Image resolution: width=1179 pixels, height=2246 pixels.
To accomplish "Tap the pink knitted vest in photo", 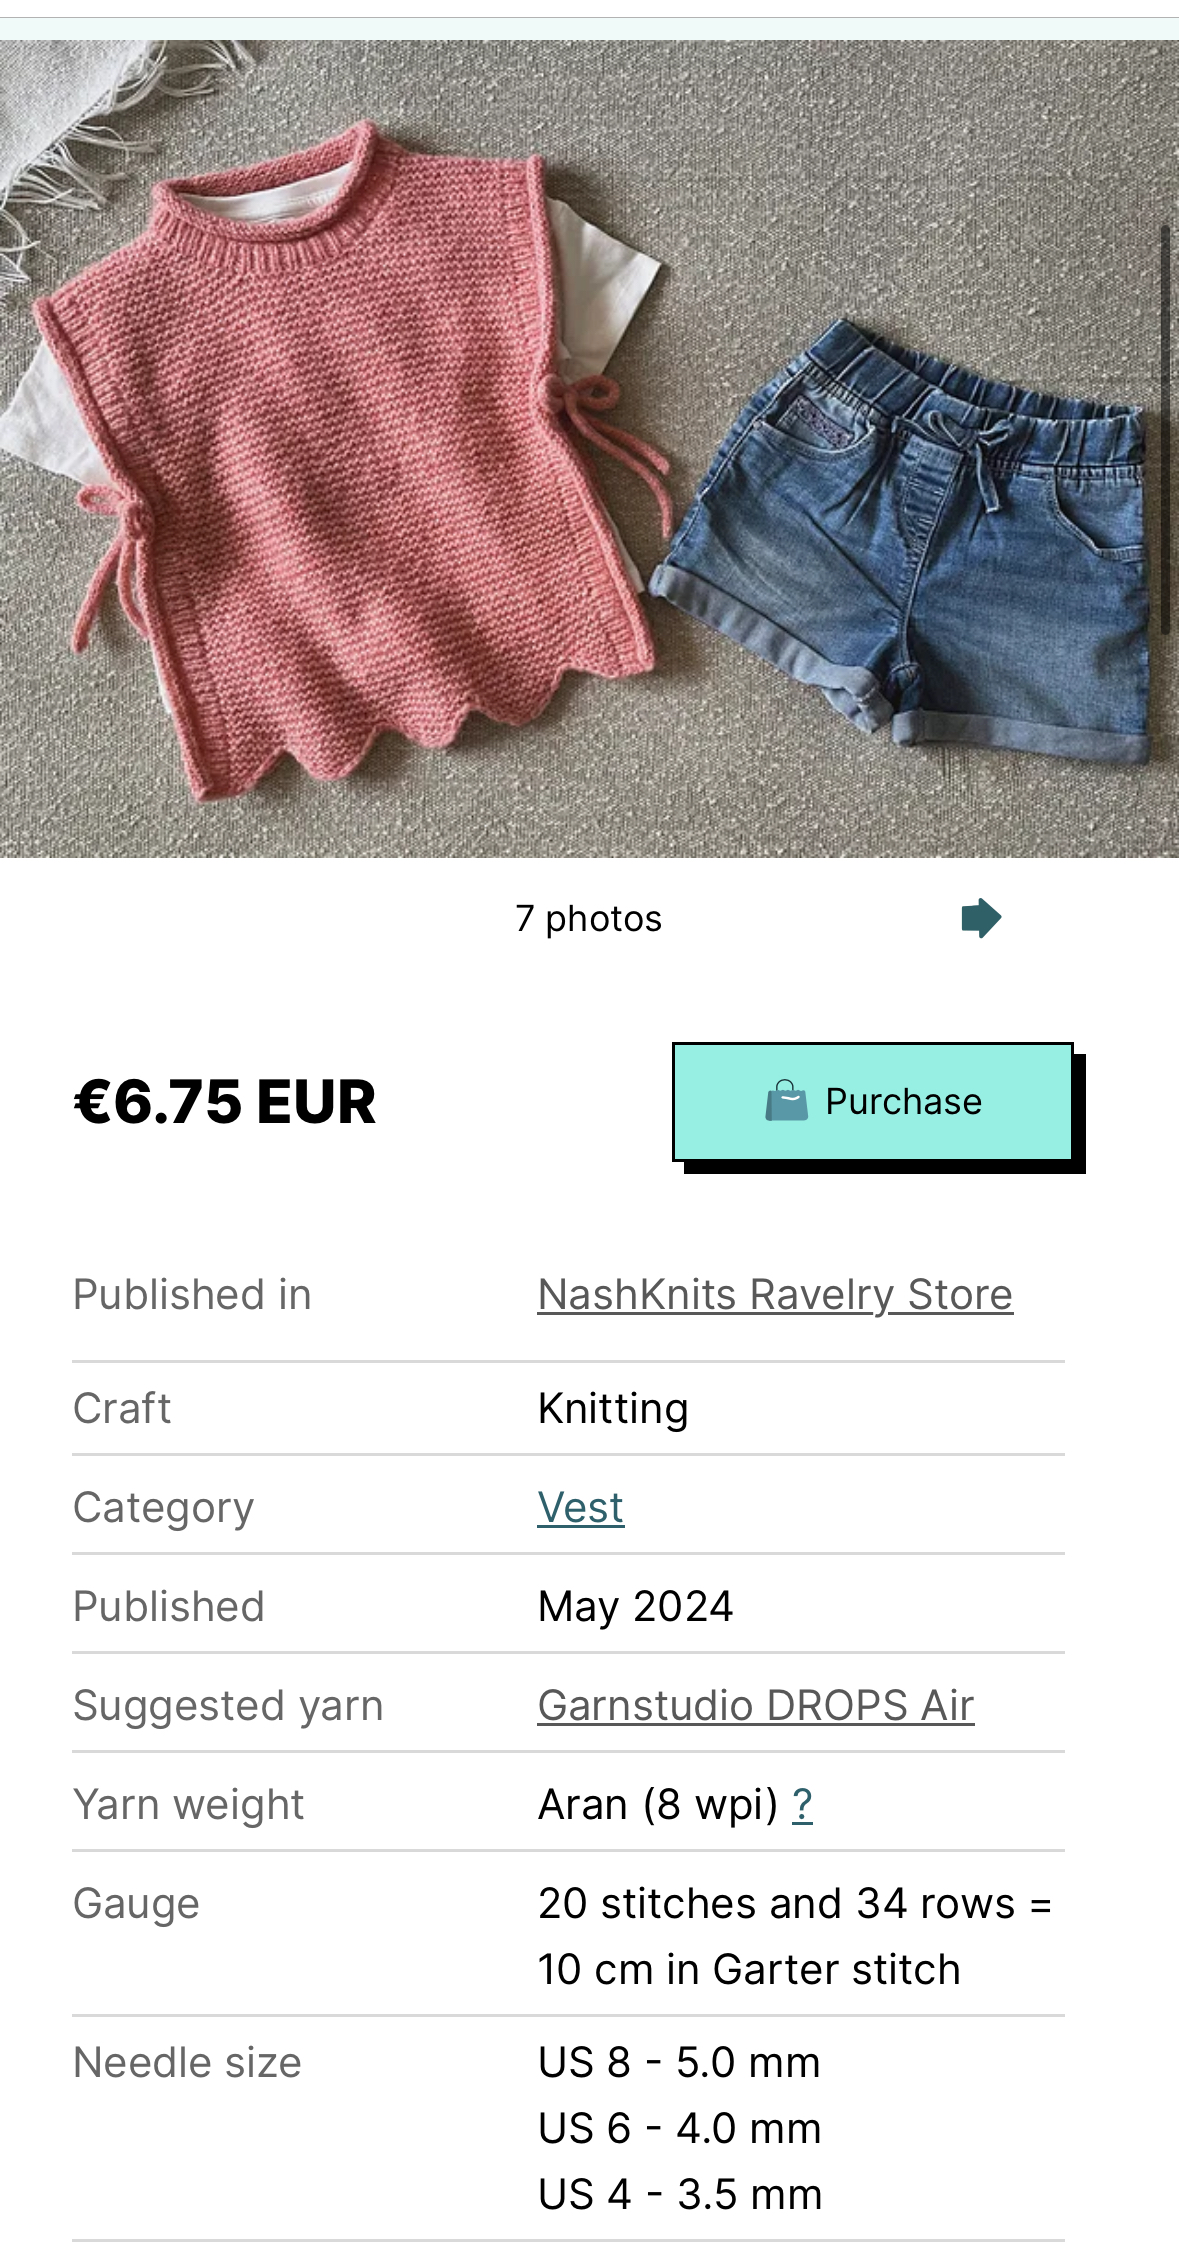I will [350, 460].
